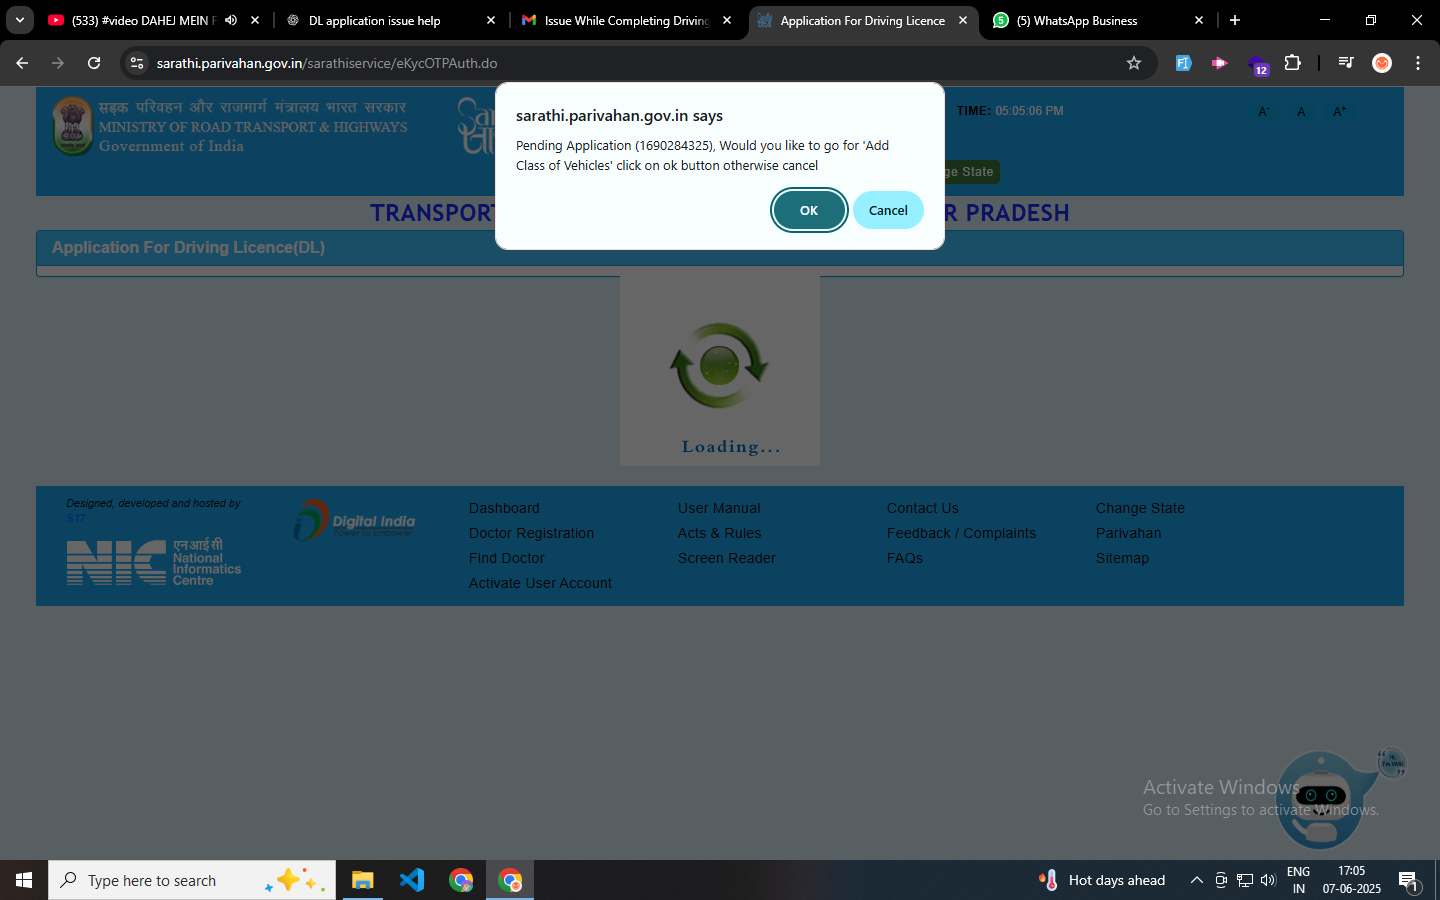1440x900 pixels.
Task: Bookmark this page with the star icon
Action: 1133,63
